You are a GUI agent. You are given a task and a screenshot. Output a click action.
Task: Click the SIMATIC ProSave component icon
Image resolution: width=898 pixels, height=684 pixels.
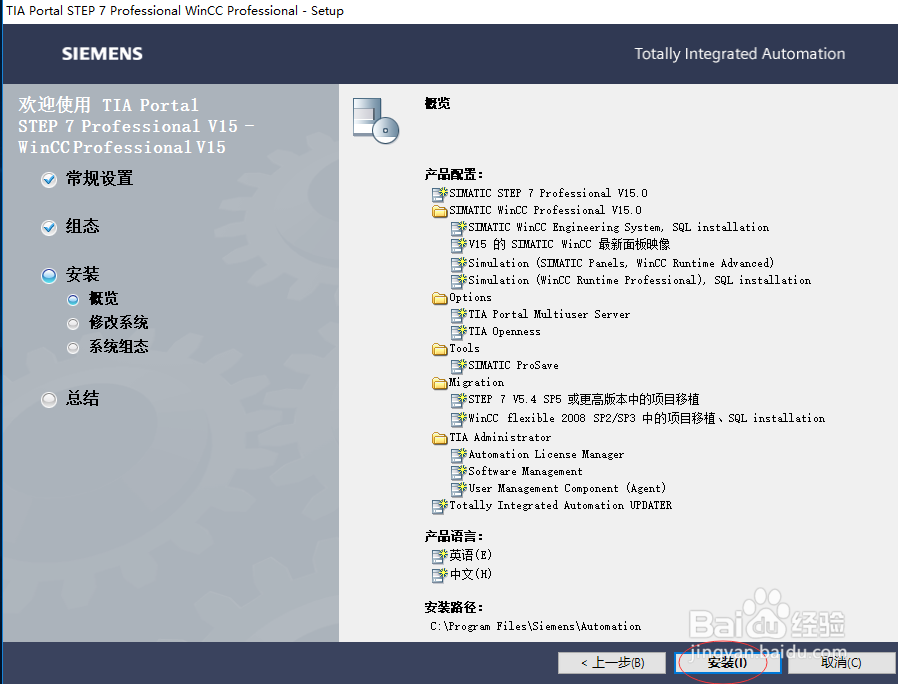click(x=459, y=365)
